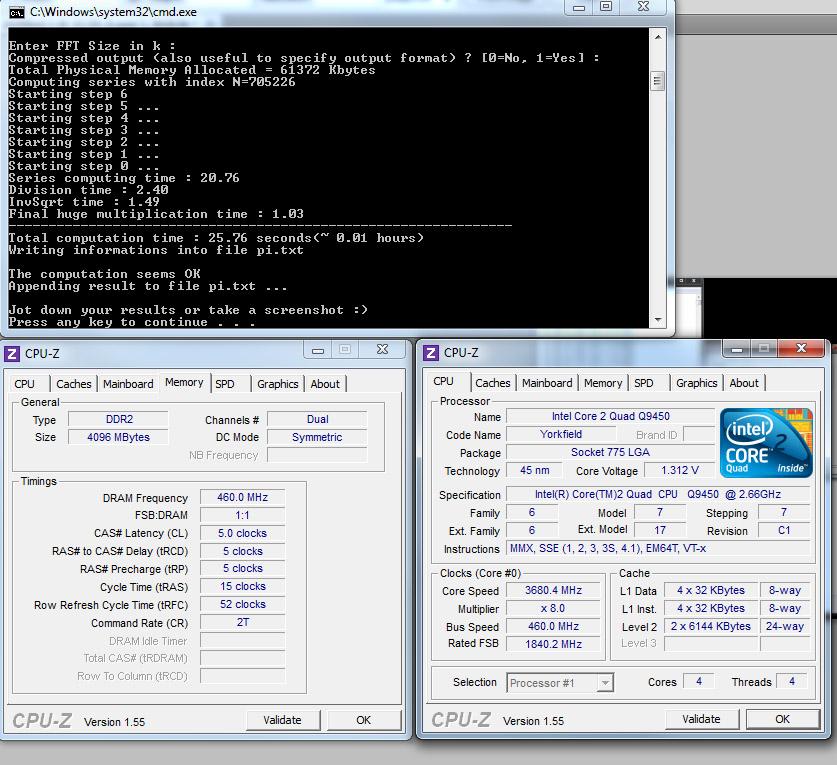Click the 1.312 V core voltage value
The image size is (837, 765).
tap(680, 470)
